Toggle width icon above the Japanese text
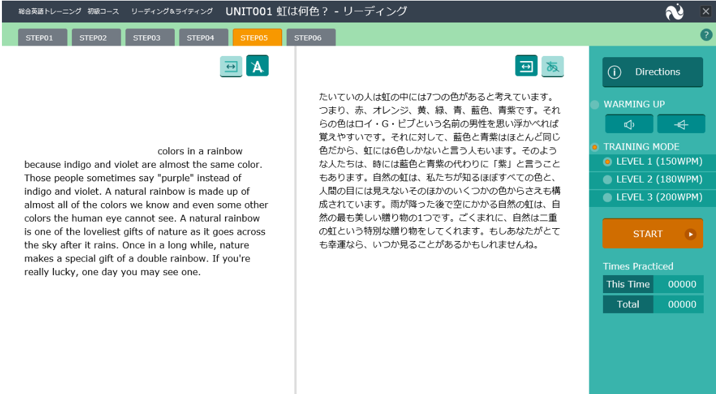The width and height of the screenshot is (716, 394). [526, 66]
